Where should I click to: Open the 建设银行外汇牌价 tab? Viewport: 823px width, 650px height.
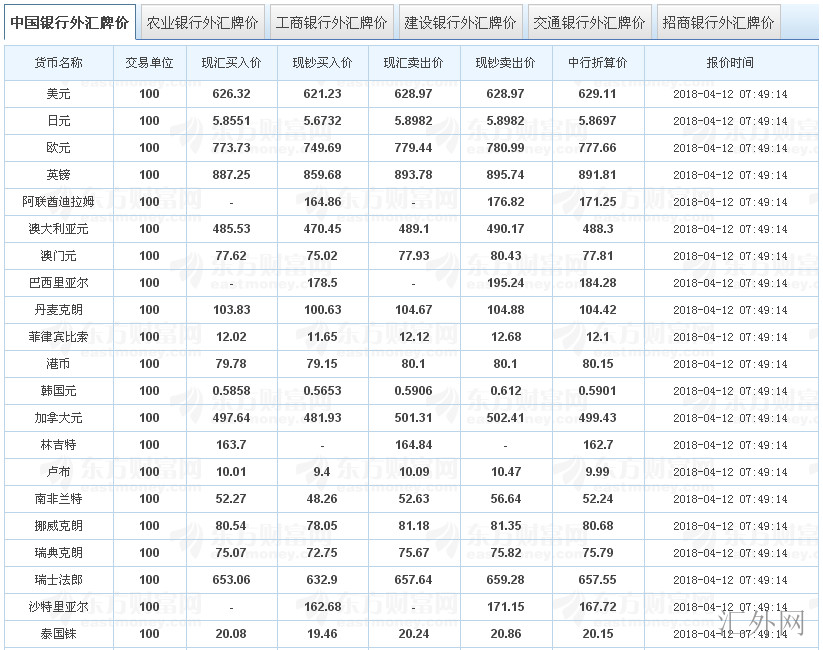(460, 23)
